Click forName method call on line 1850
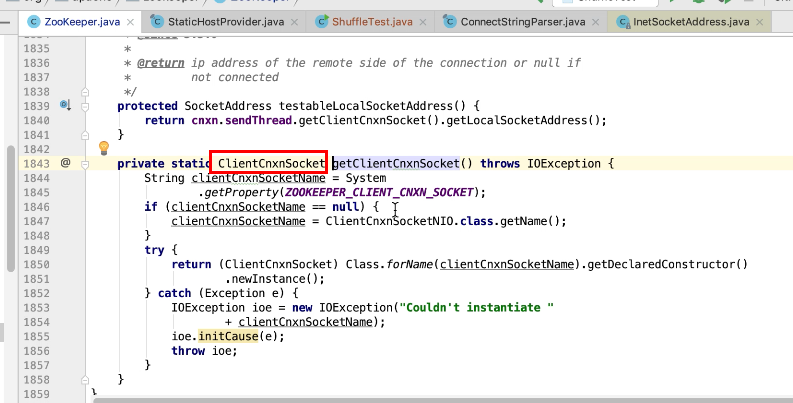The height and width of the screenshot is (403, 793). tap(410, 264)
